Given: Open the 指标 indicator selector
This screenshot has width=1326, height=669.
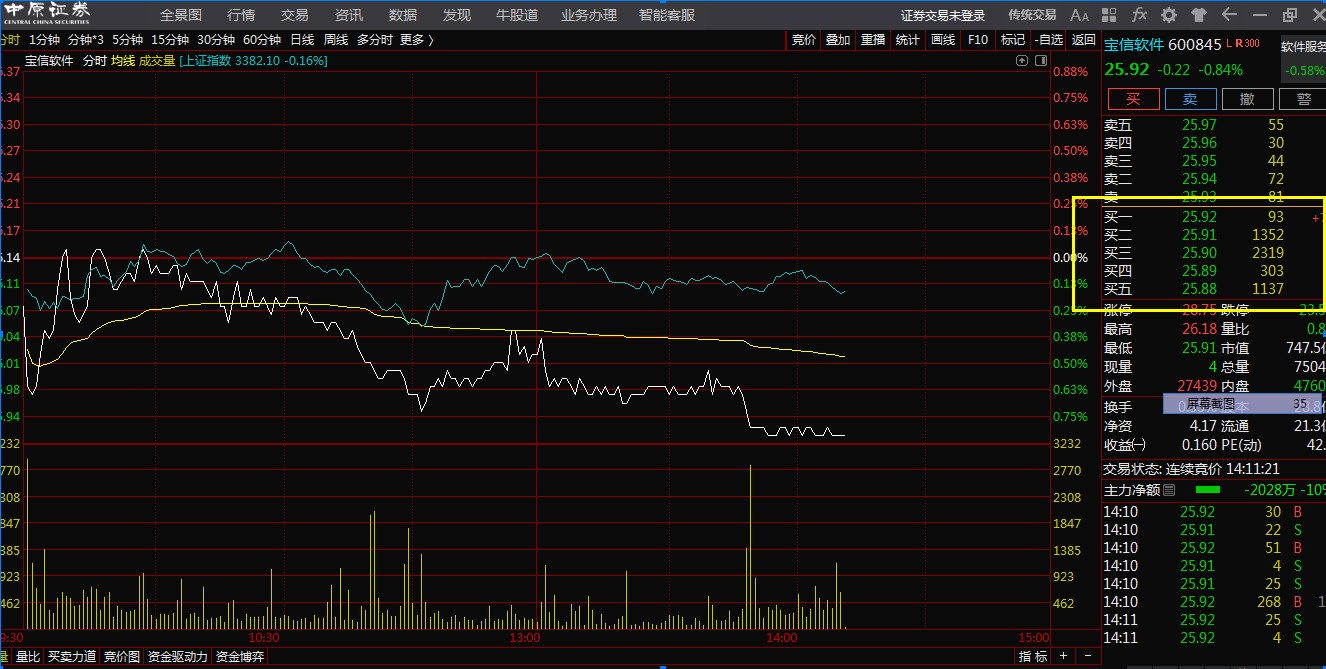Looking at the screenshot, I should (1033, 657).
